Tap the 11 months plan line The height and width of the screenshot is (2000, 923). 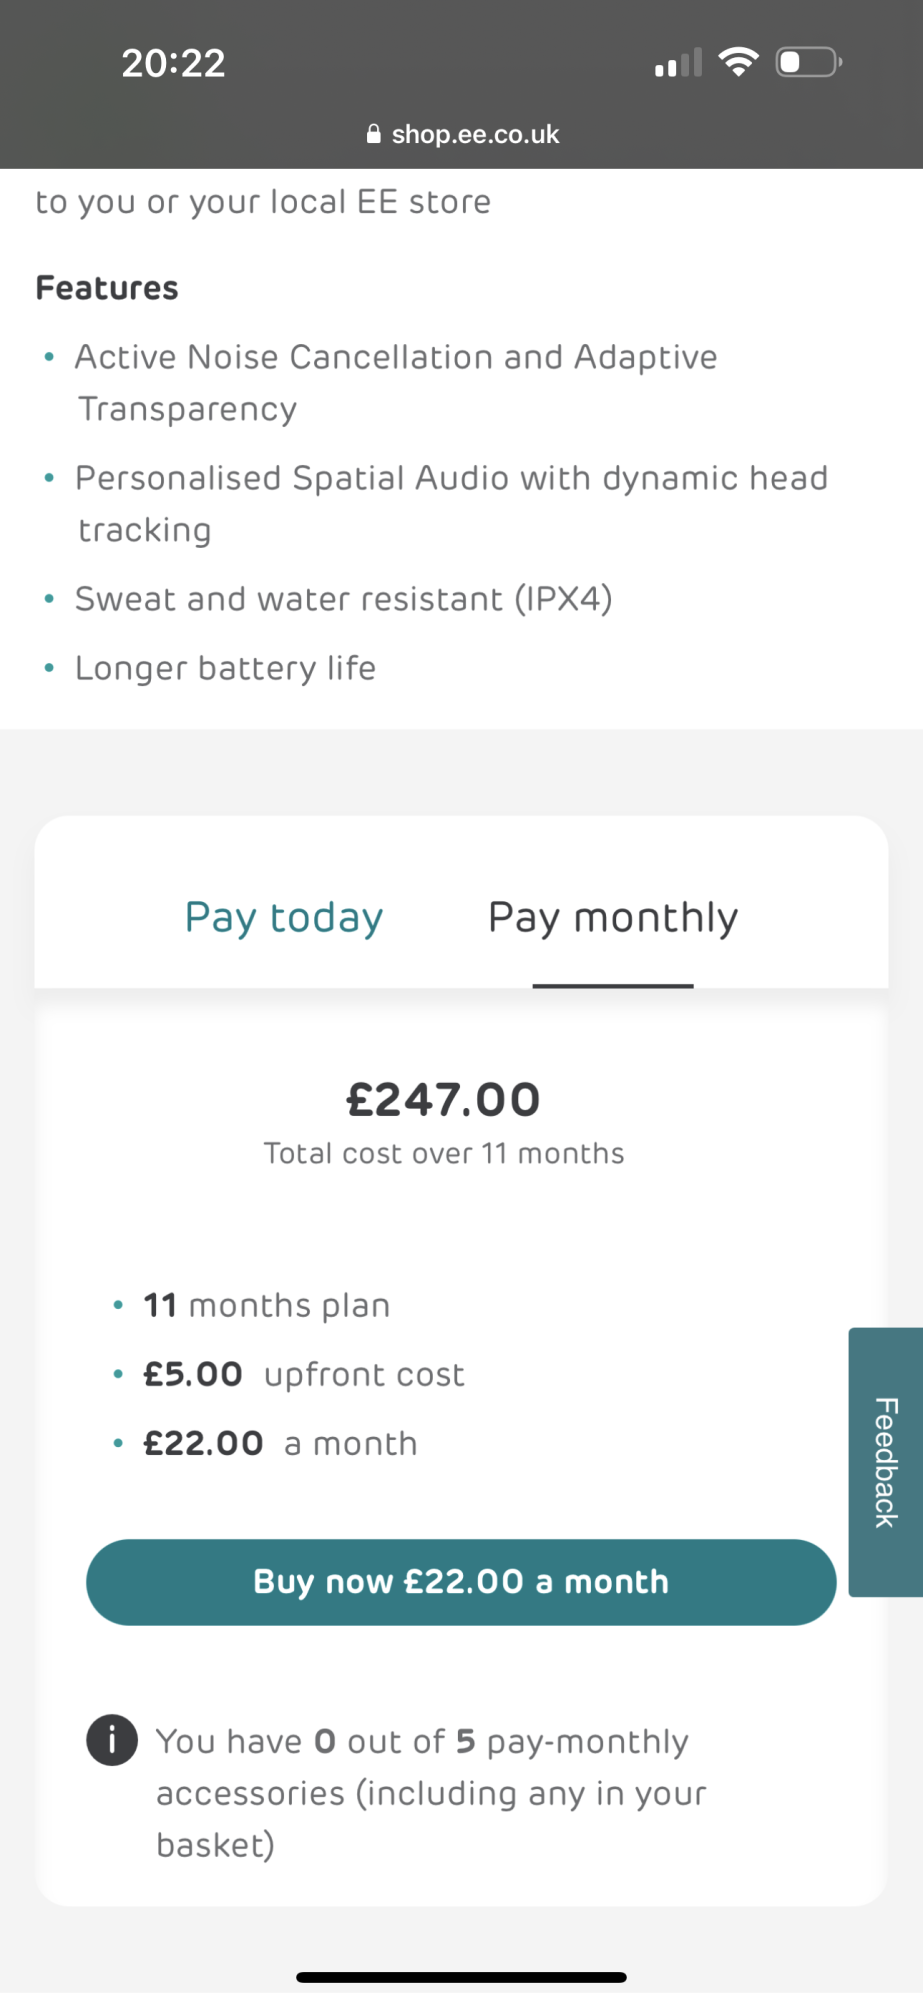point(266,1305)
